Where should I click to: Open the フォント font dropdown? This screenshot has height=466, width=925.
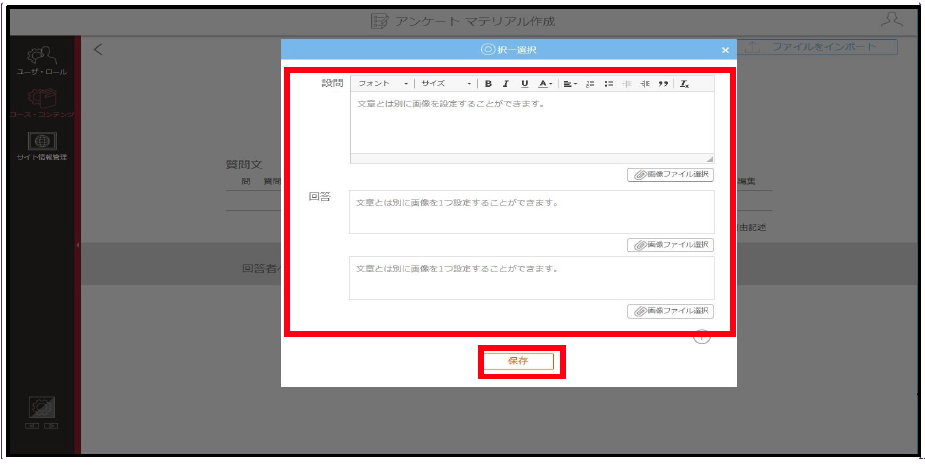383,84
